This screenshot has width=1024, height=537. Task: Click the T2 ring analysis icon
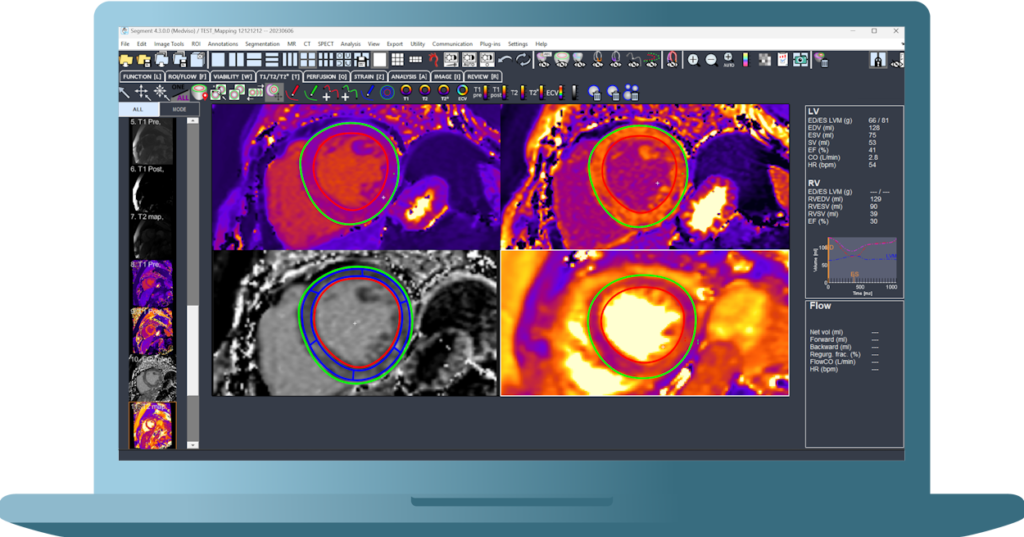425,92
